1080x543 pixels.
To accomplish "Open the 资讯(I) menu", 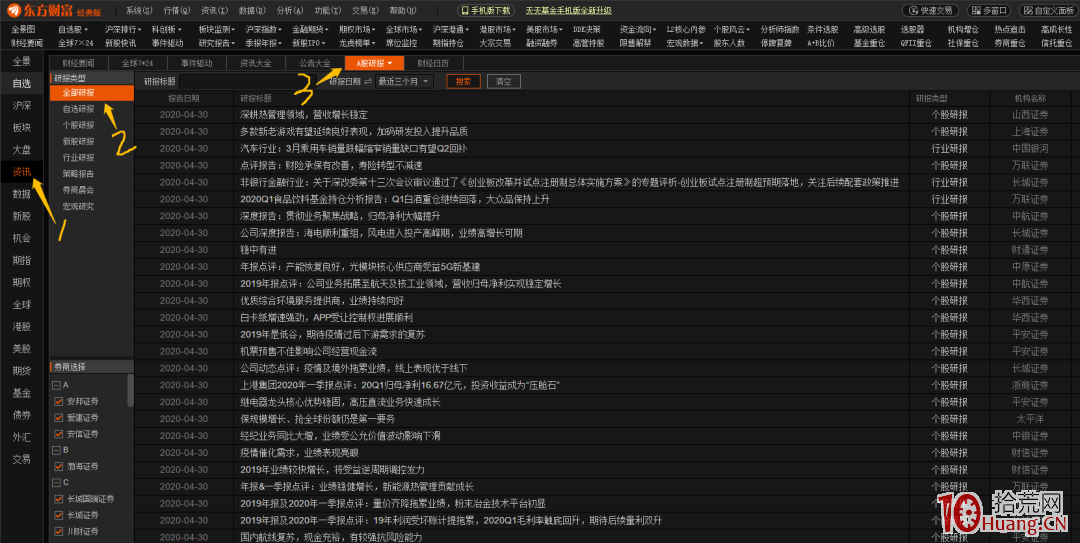I will click(214, 10).
